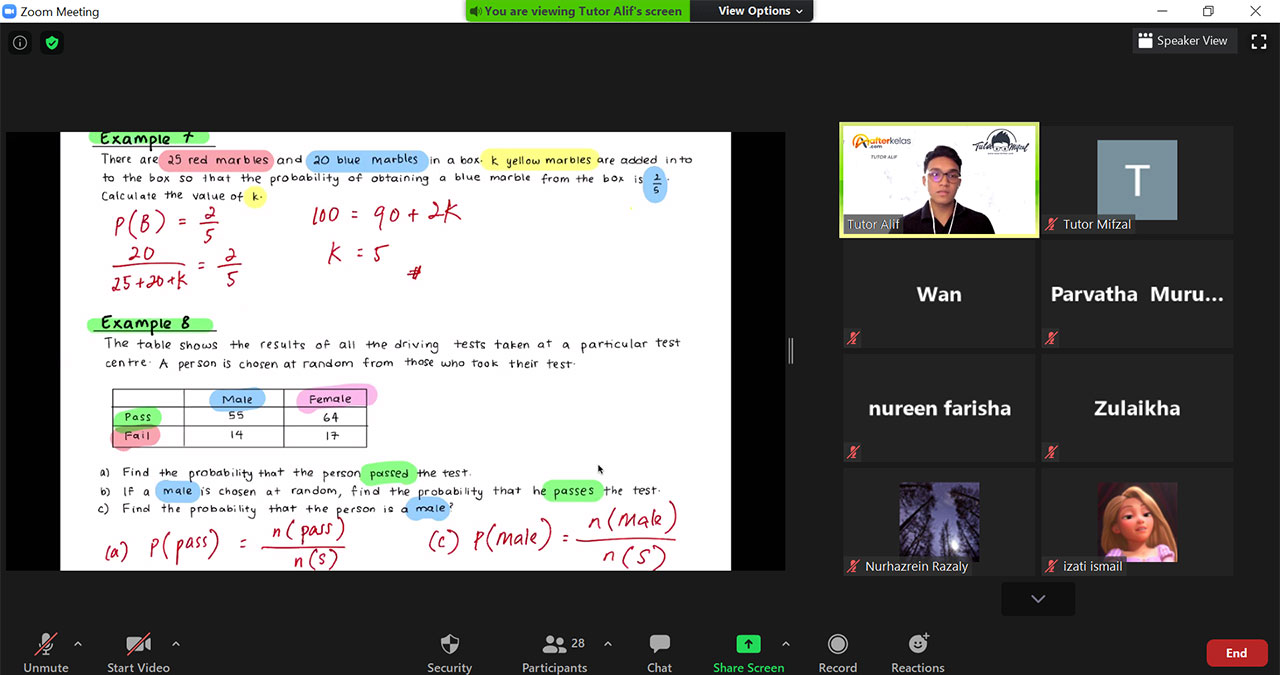Click 'k yellow marbles' highlighted text

click(x=540, y=160)
